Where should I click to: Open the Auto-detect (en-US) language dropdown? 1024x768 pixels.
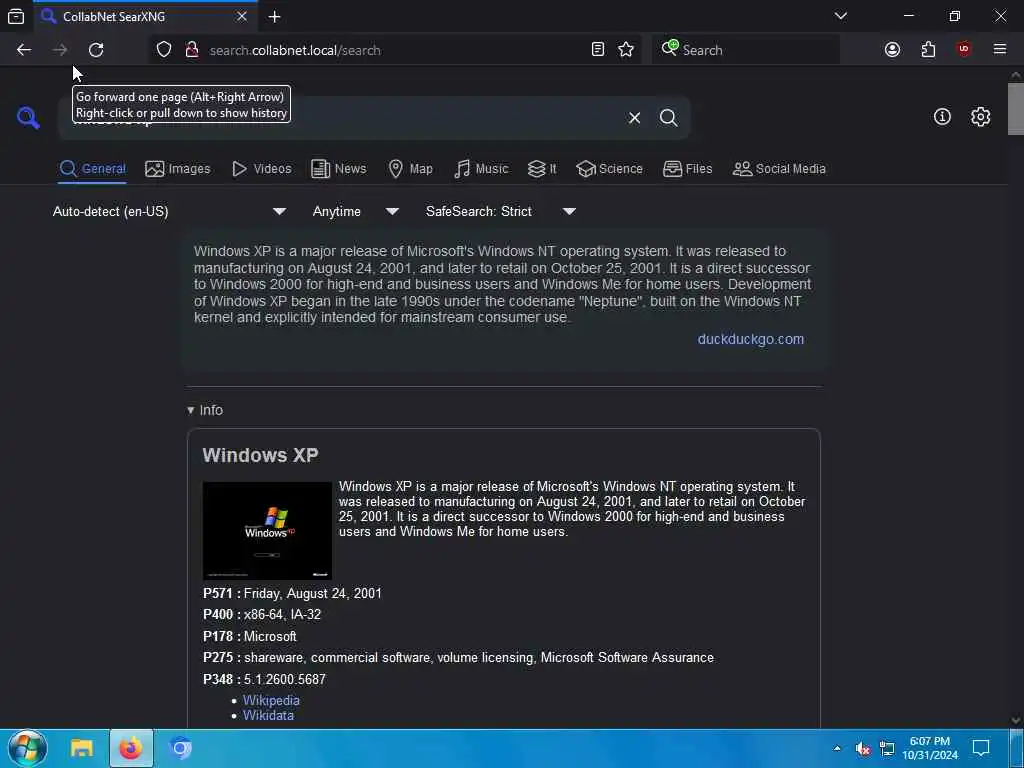click(169, 212)
